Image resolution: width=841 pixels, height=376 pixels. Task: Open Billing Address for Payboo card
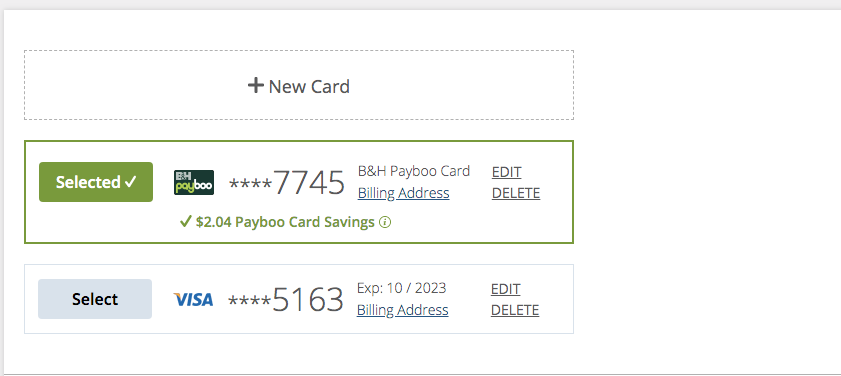pos(403,193)
